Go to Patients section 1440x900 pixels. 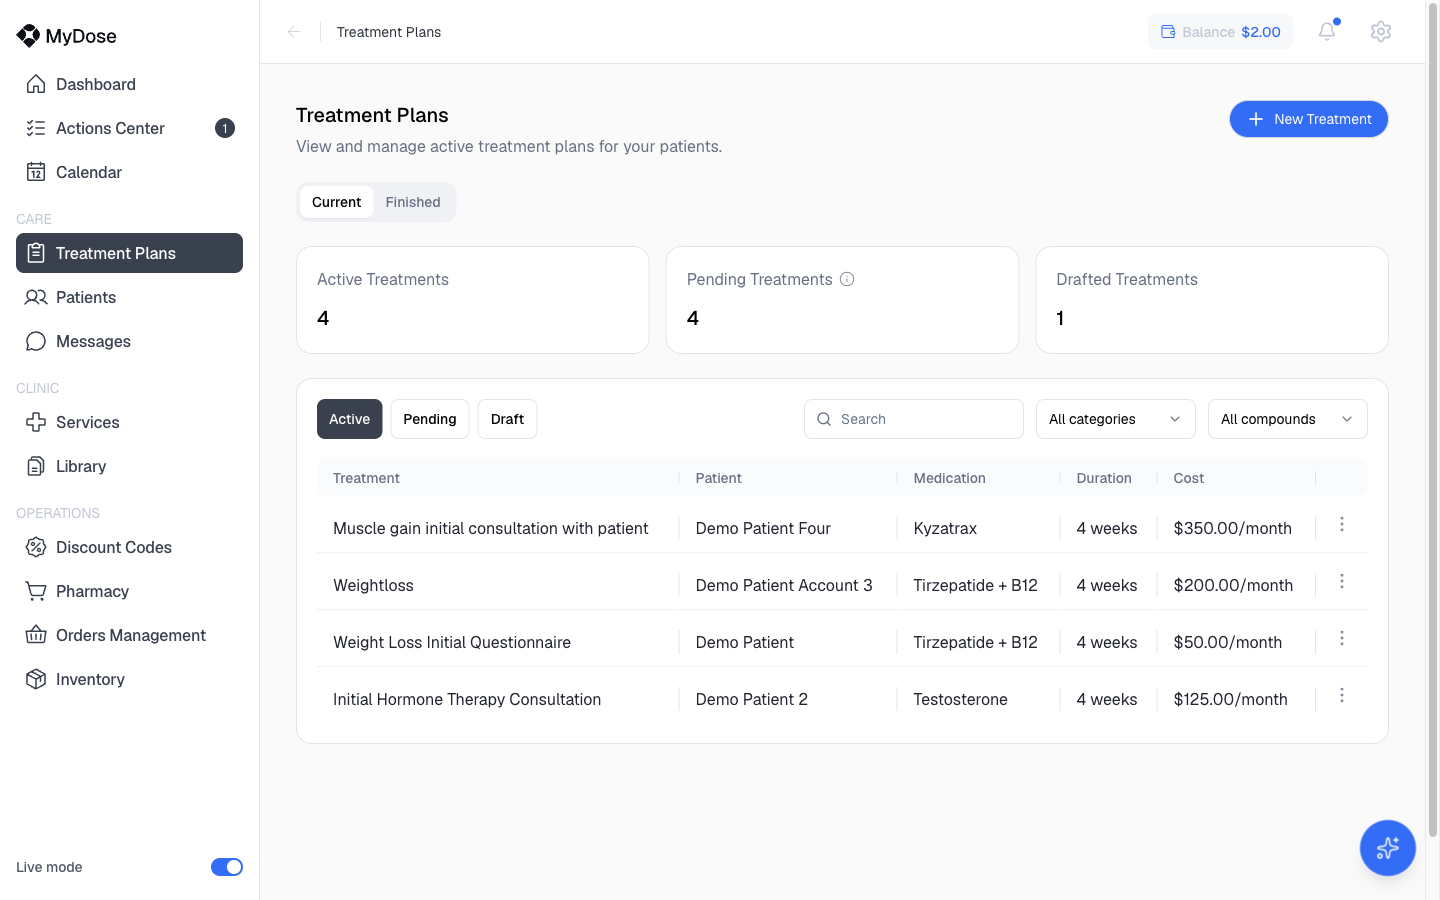pos(129,297)
